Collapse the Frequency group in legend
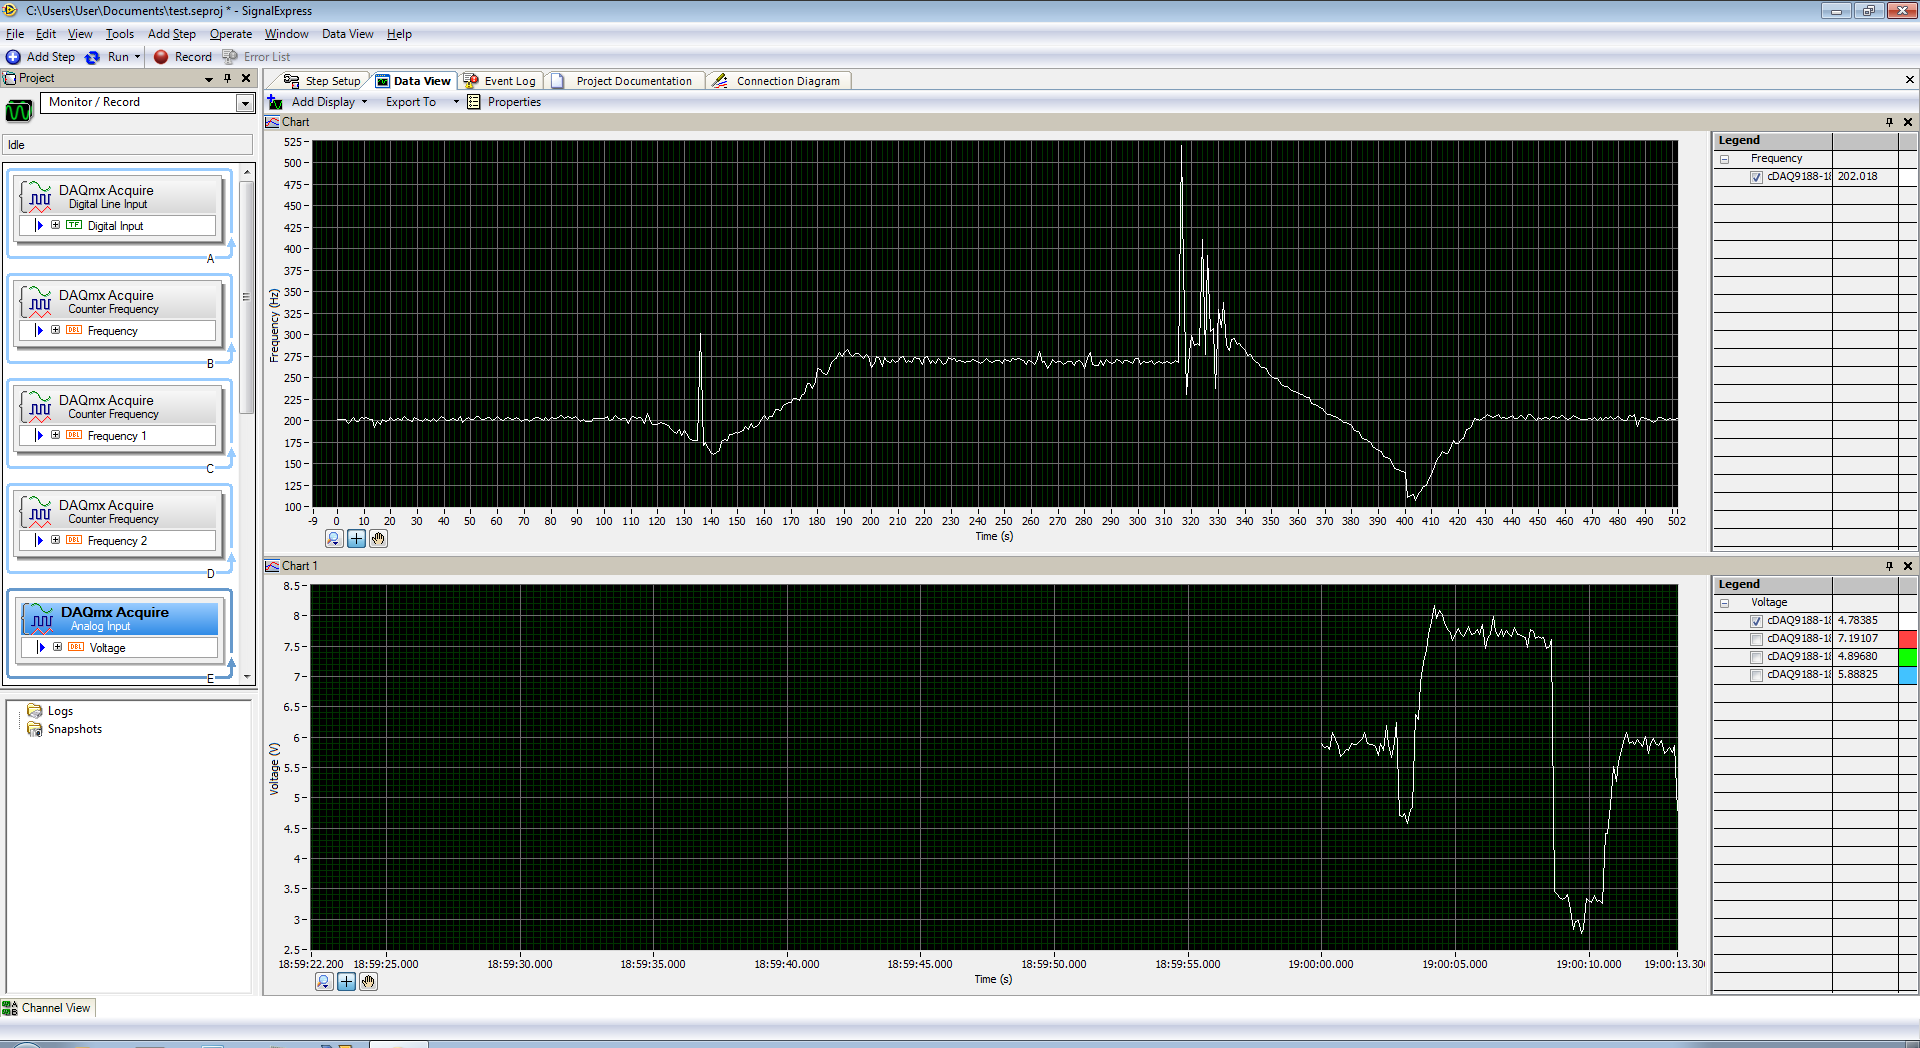The image size is (1920, 1048). click(x=1724, y=159)
